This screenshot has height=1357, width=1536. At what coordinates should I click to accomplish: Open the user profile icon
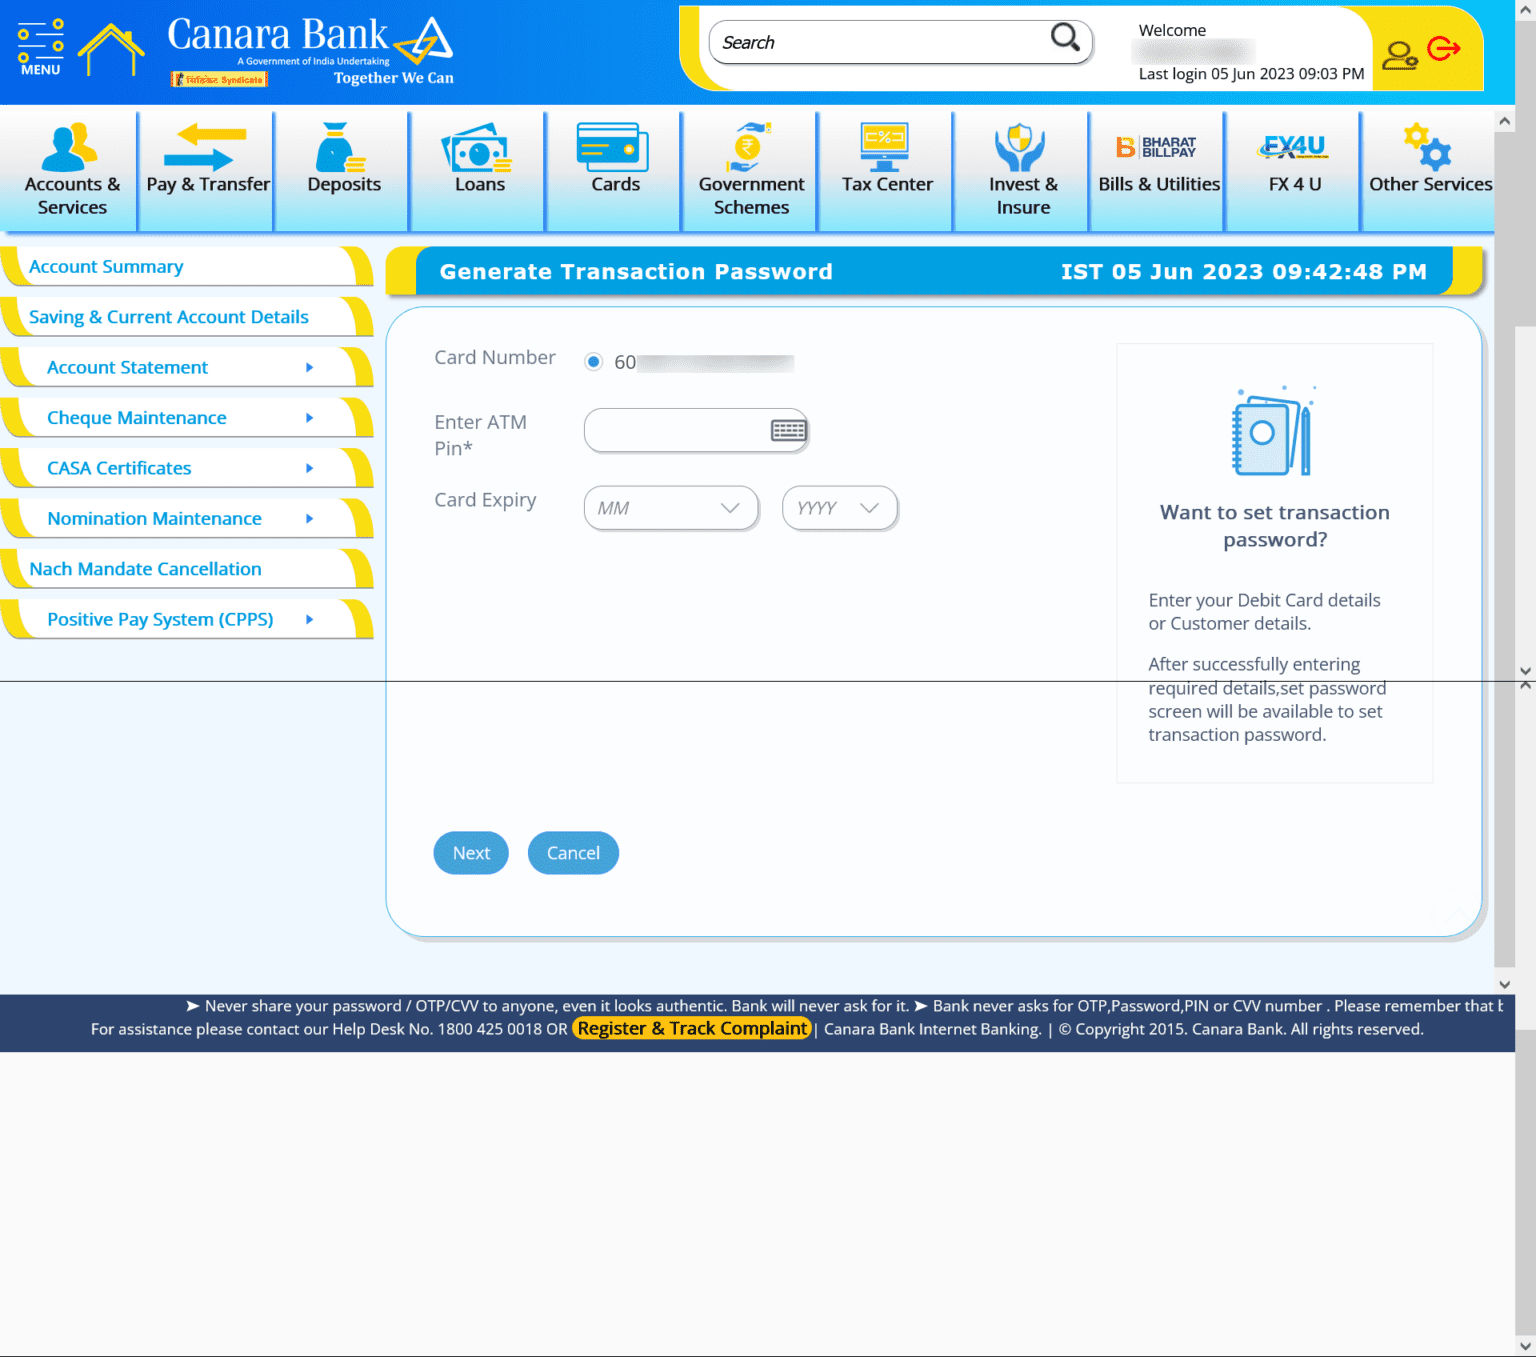[1399, 55]
